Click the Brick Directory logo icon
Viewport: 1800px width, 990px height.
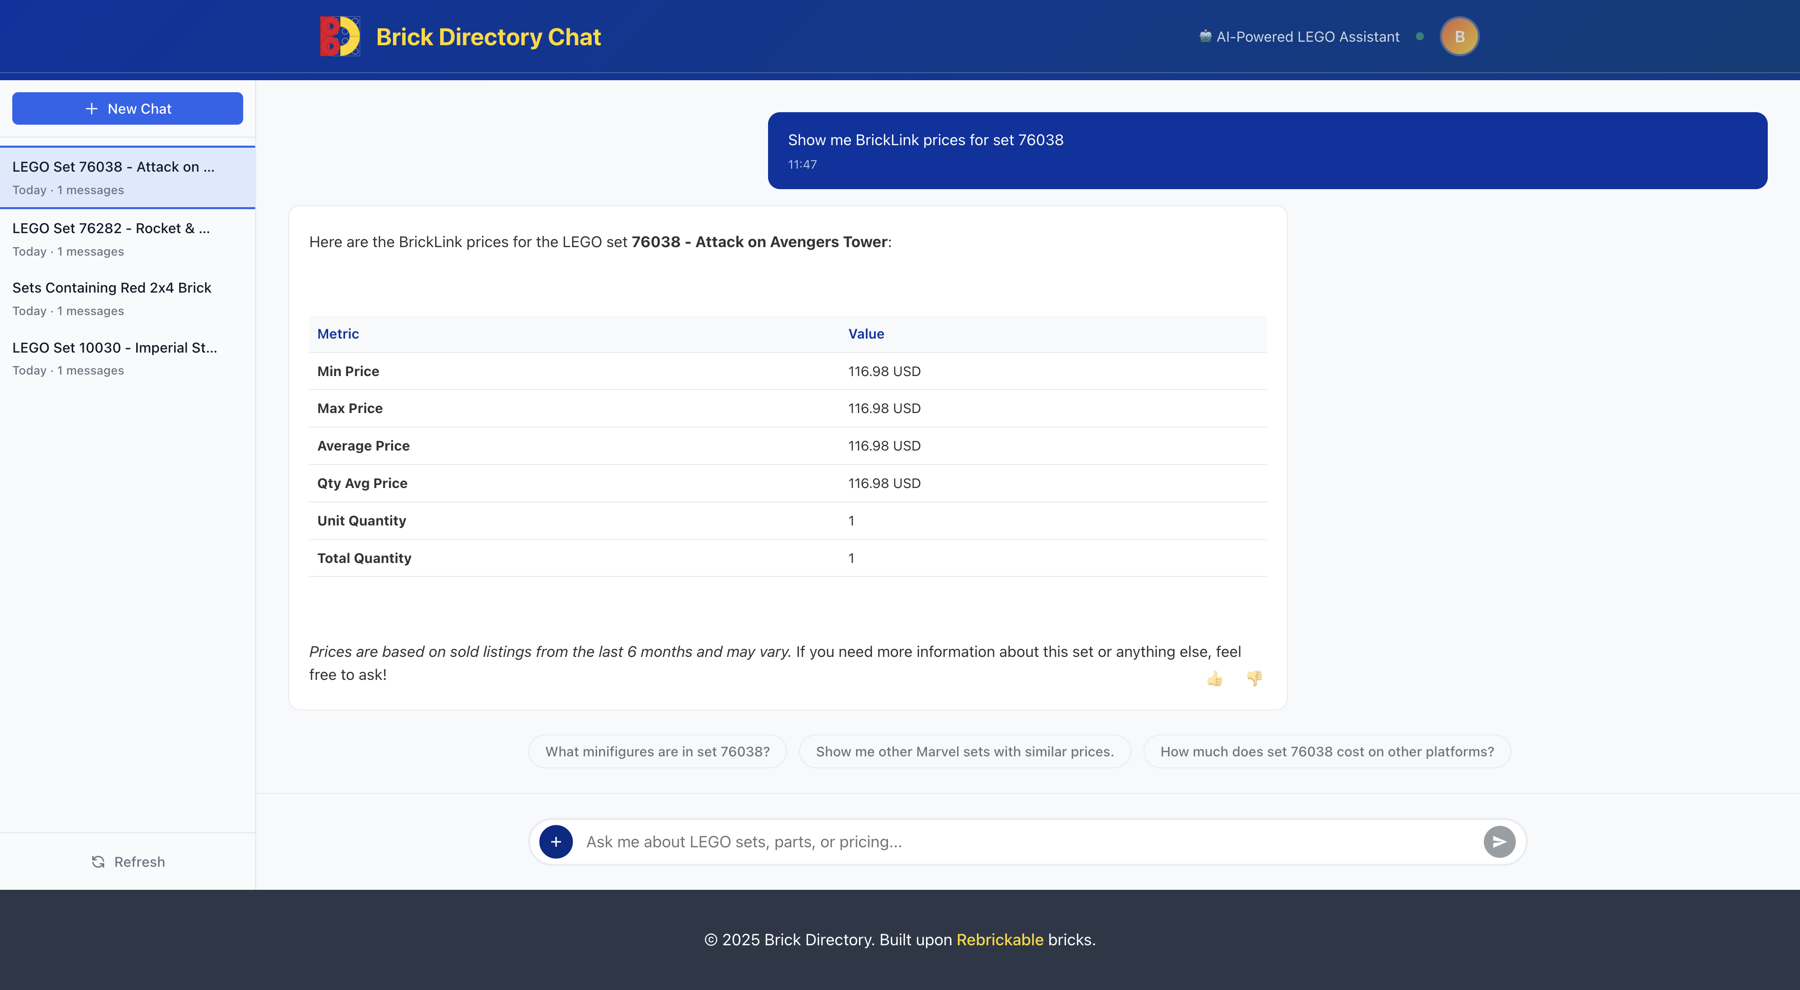(x=338, y=36)
